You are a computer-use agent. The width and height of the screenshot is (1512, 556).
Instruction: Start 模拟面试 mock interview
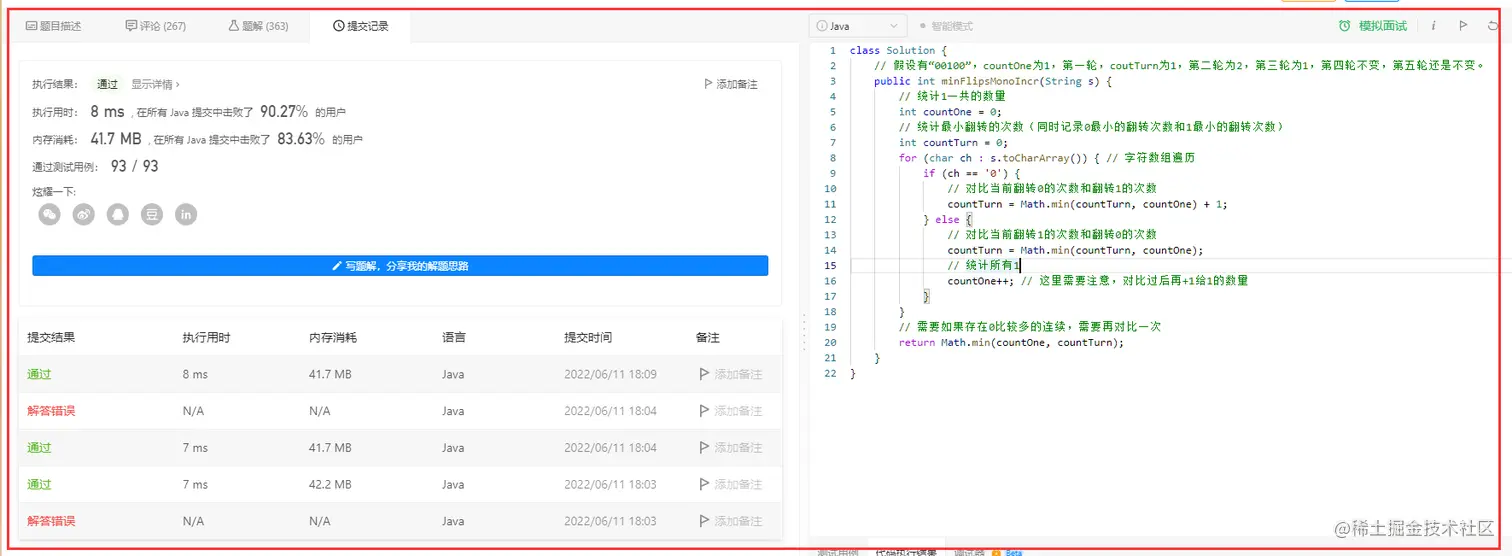tap(1373, 26)
